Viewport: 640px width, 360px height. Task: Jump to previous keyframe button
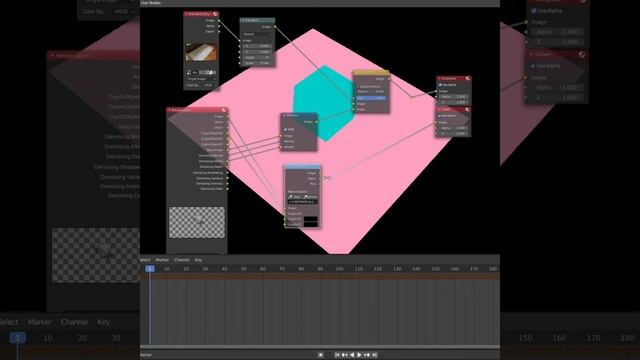tap(344, 355)
